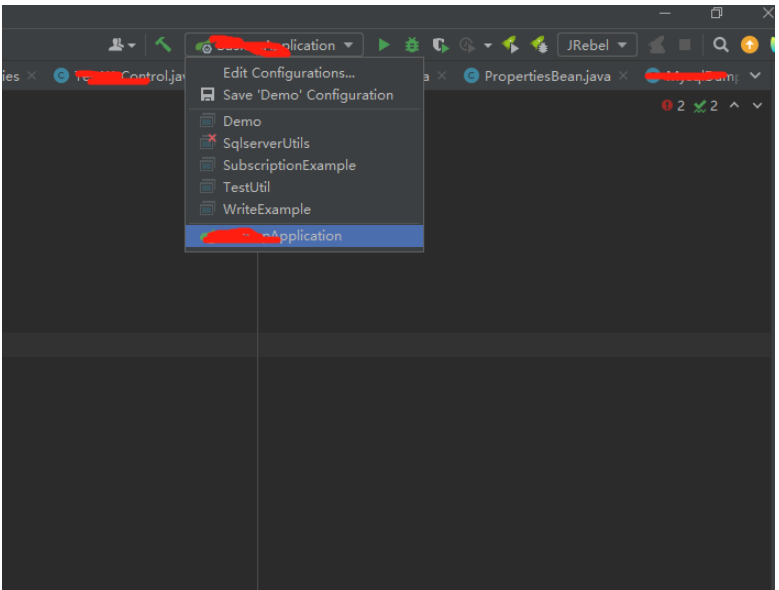779x590 pixels.
Task: Run the application with green play icon
Action: click(384, 45)
